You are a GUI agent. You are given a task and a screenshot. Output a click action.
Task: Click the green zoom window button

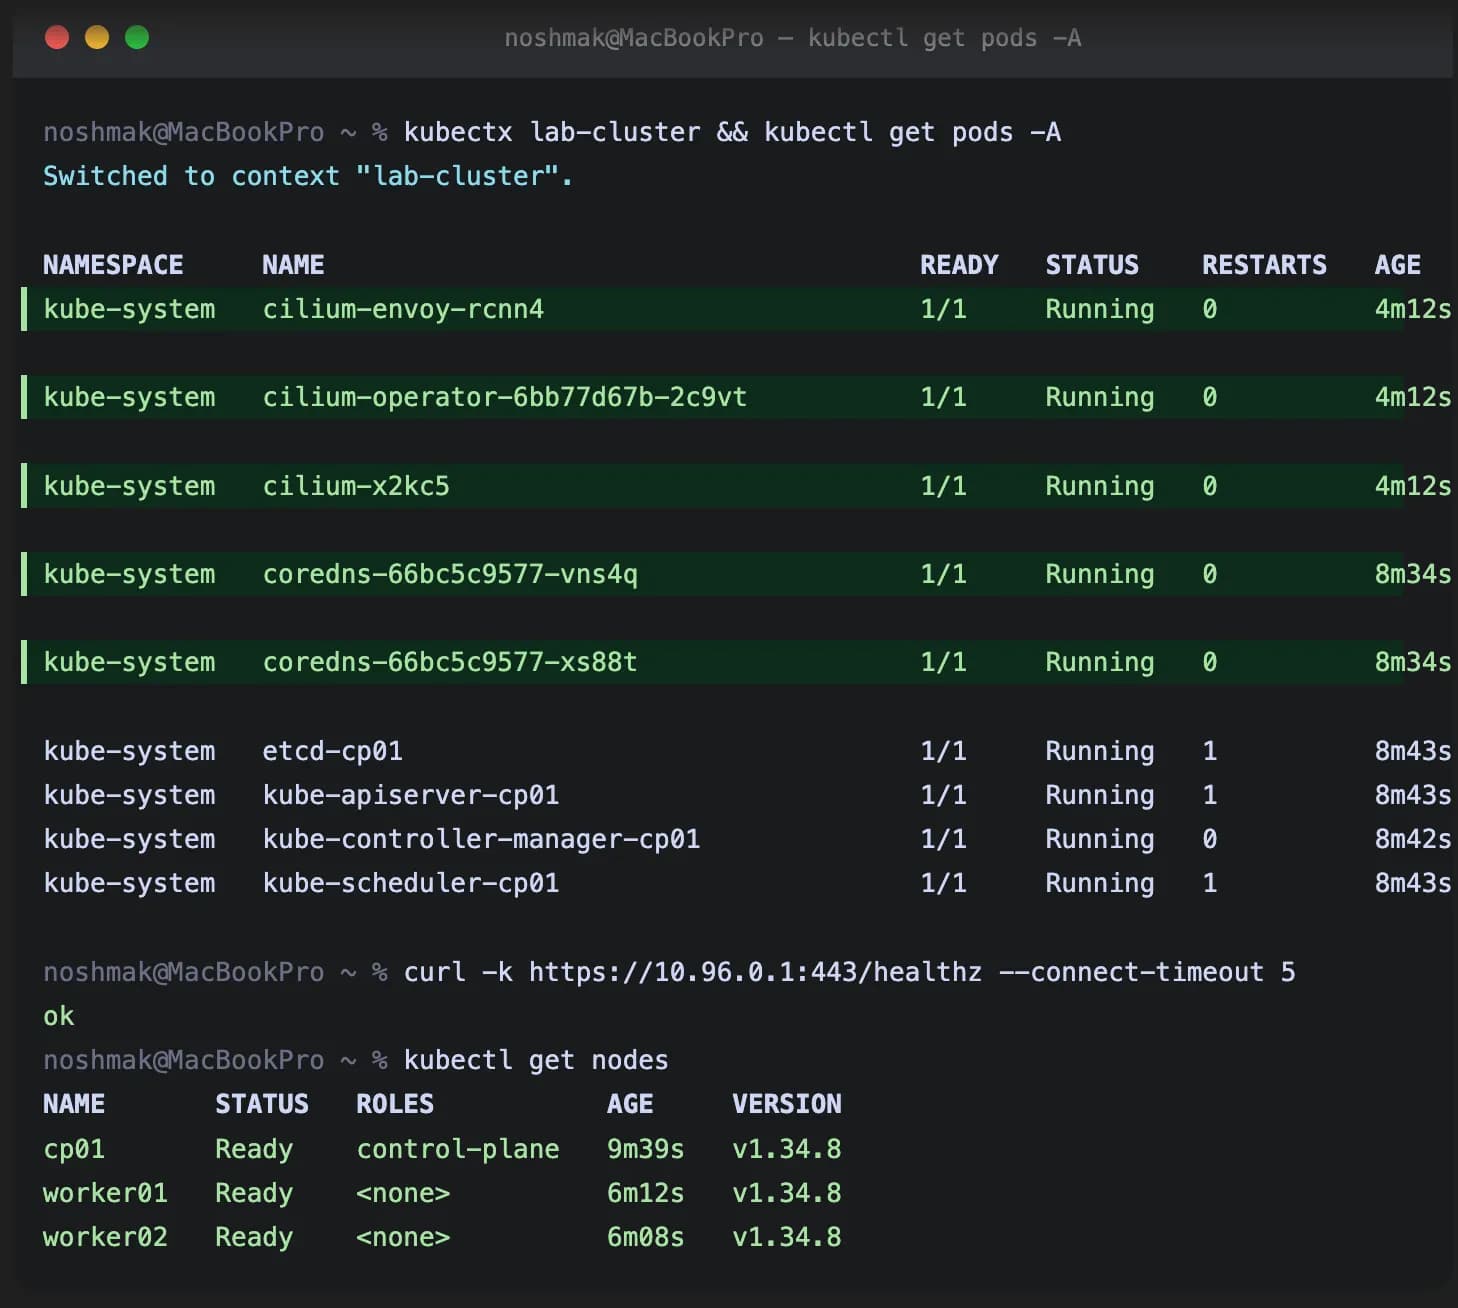pos(137,38)
